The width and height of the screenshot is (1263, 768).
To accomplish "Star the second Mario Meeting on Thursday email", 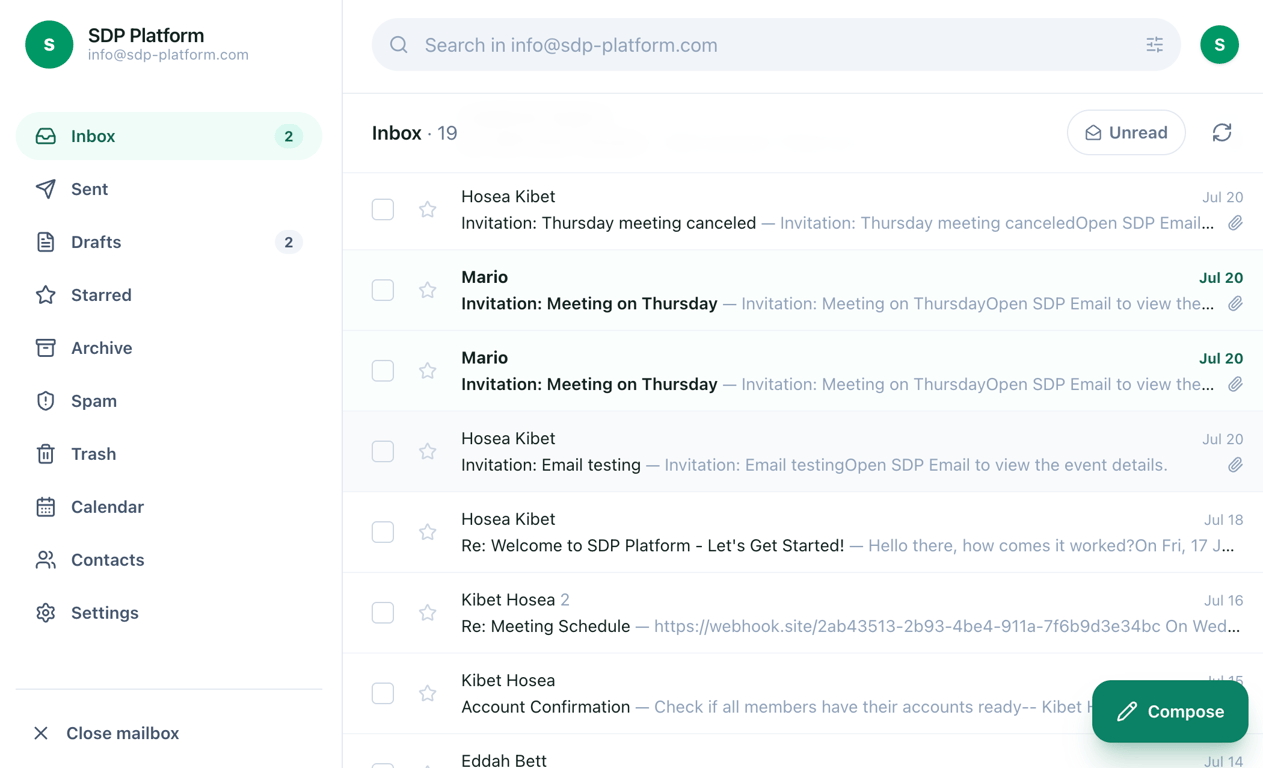I will [x=428, y=371].
